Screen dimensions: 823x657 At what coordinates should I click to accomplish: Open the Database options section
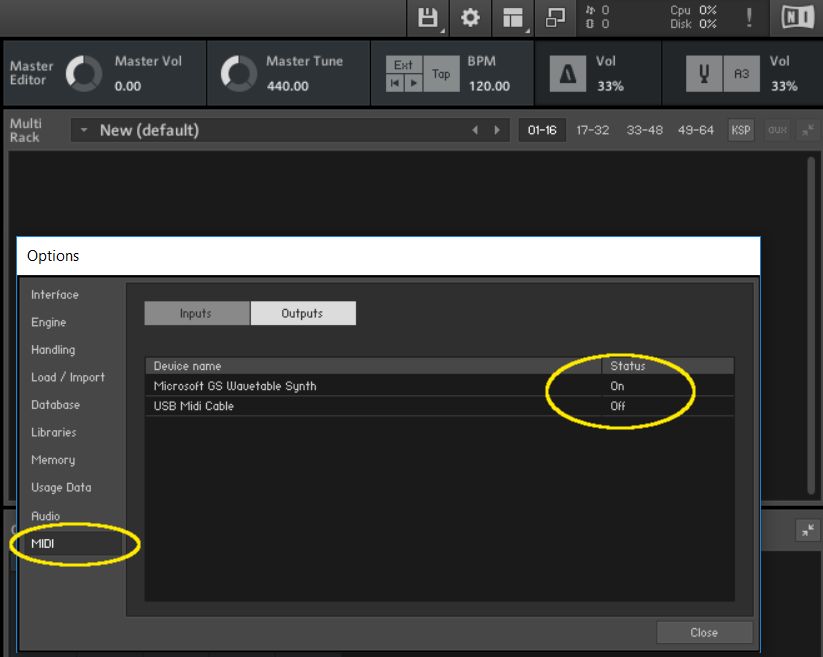tap(56, 405)
